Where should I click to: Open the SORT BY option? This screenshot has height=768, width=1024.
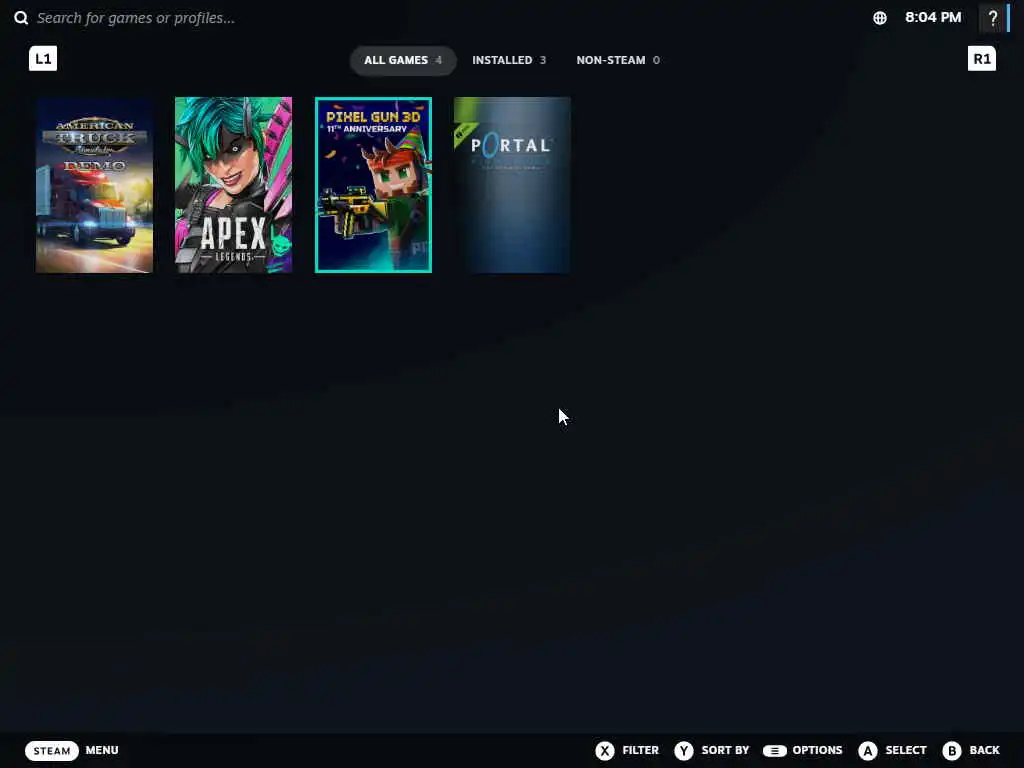tap(725, 750)
